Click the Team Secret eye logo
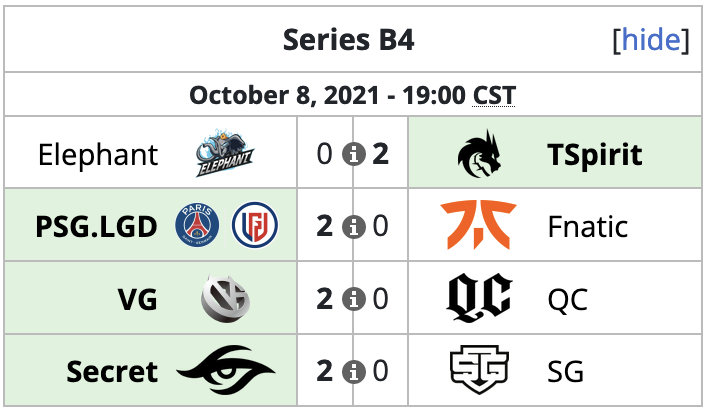 point(225,370)
